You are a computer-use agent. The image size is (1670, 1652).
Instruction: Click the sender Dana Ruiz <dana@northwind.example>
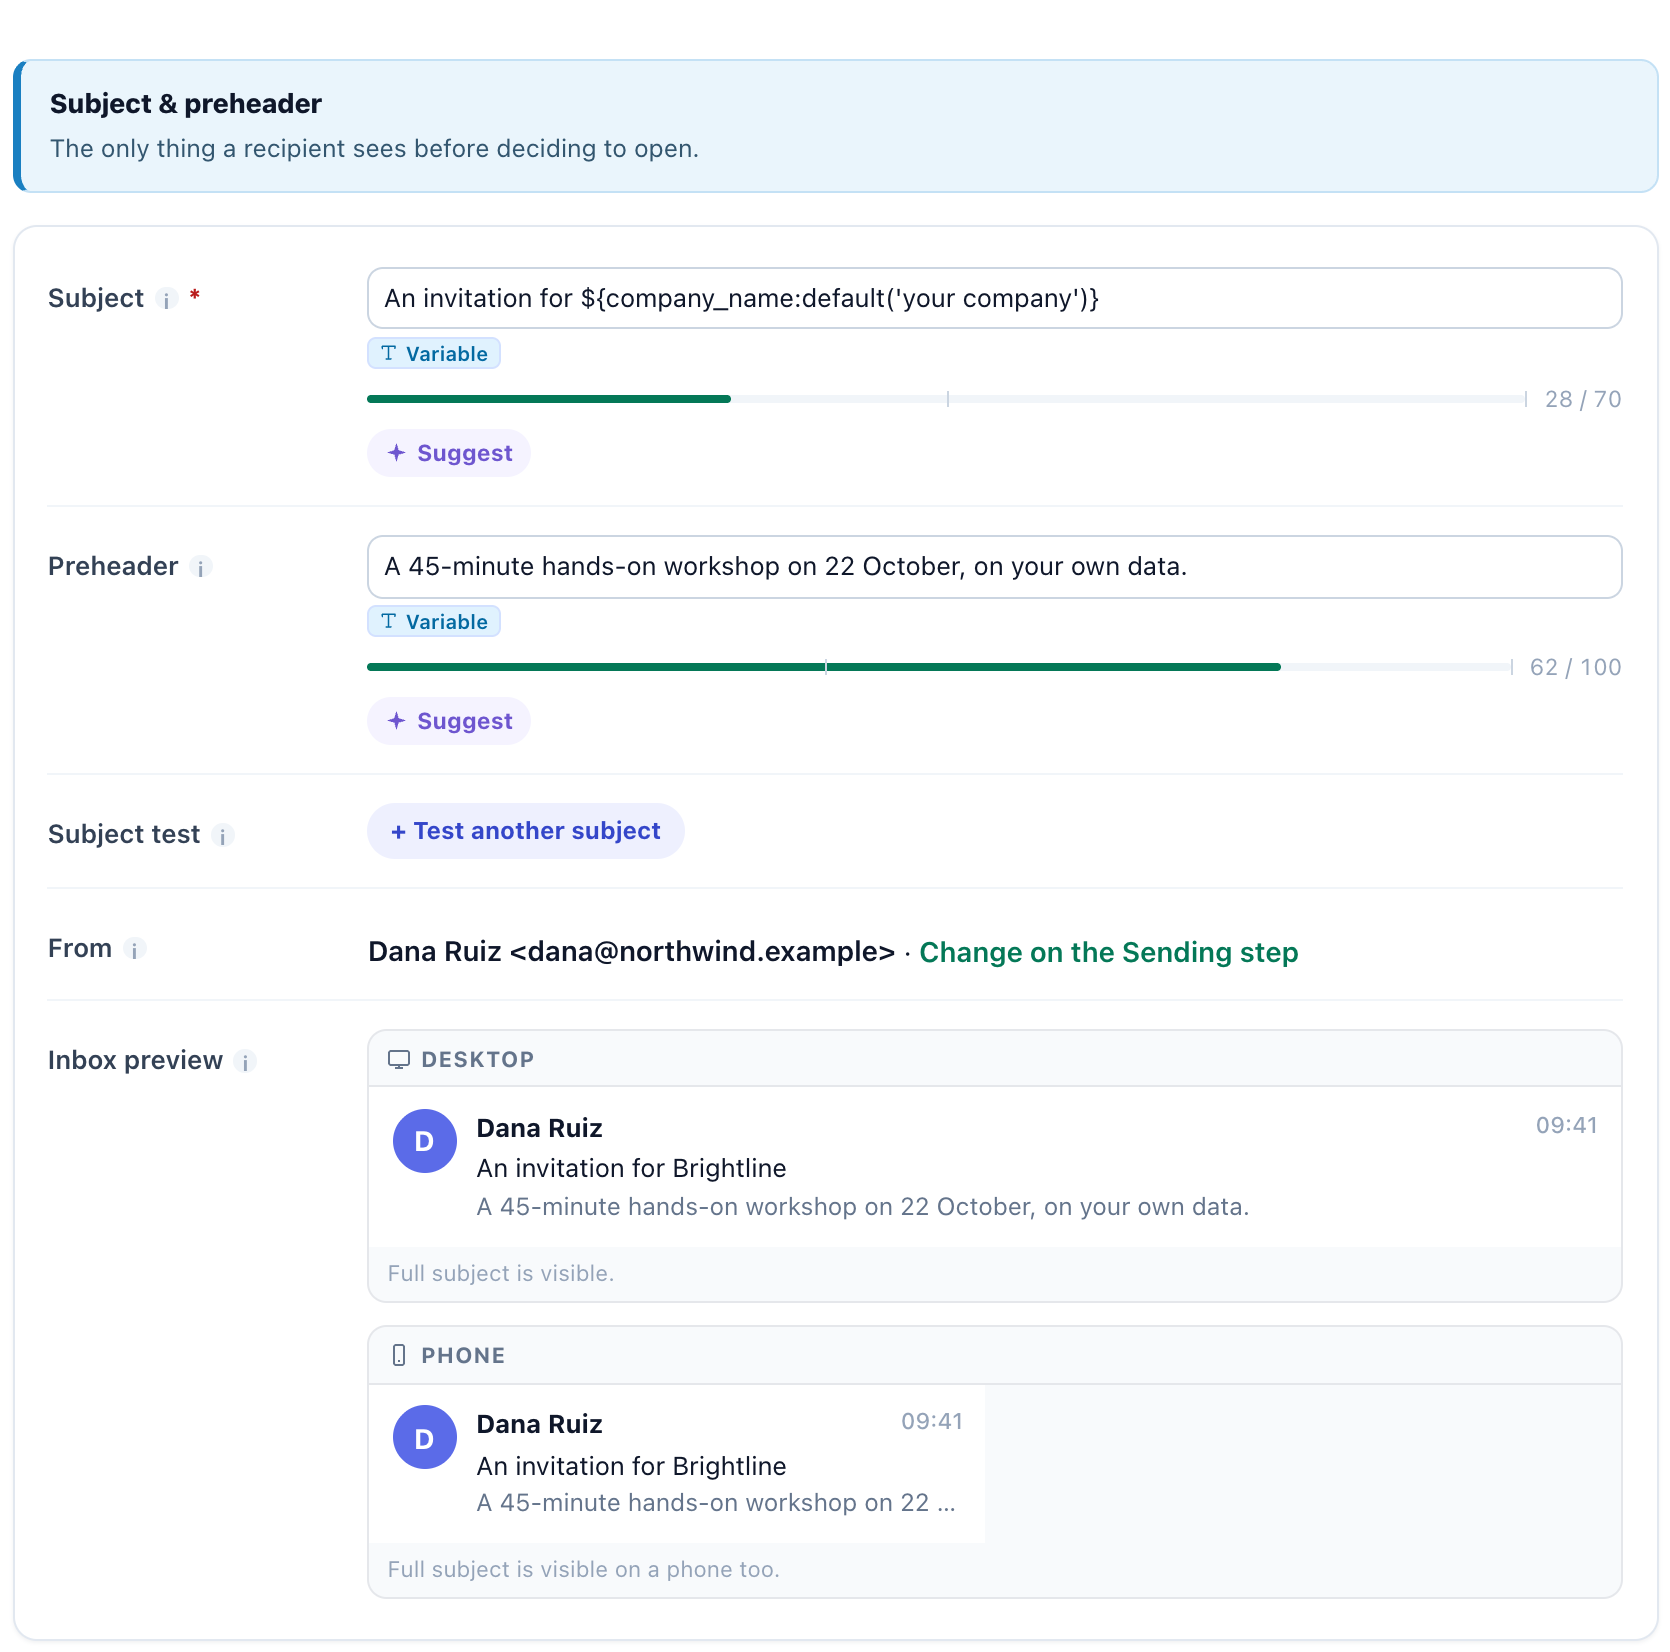(631, 951)
